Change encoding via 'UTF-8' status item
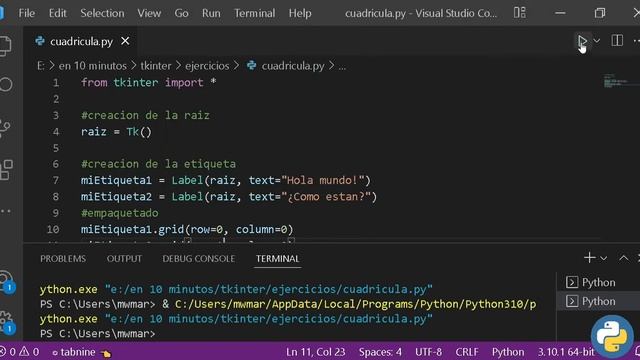 click(x=428, y=352)
